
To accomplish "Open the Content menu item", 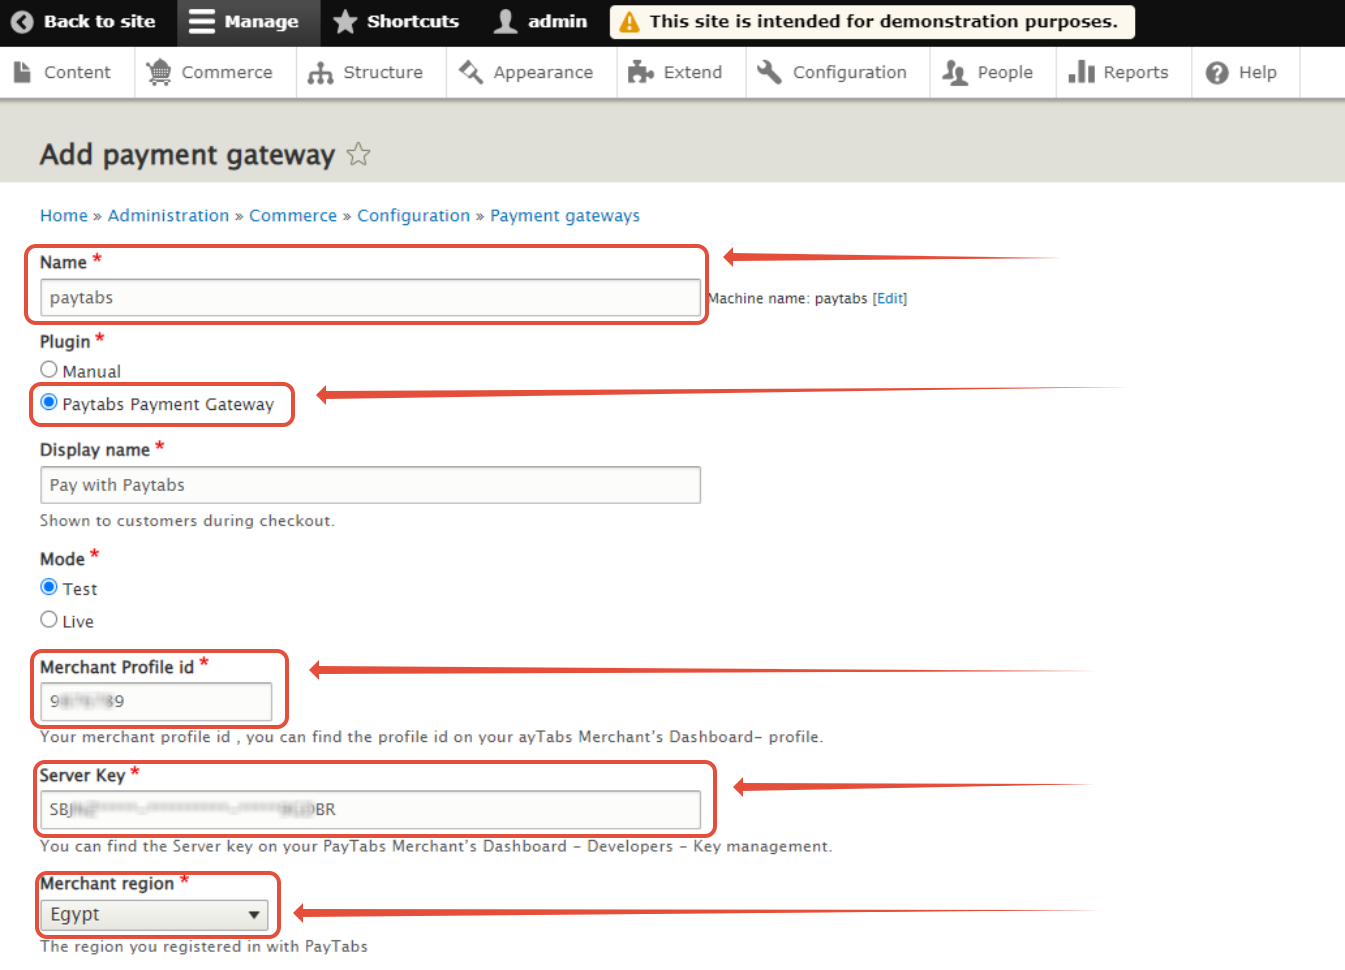I will pos(67,72).
